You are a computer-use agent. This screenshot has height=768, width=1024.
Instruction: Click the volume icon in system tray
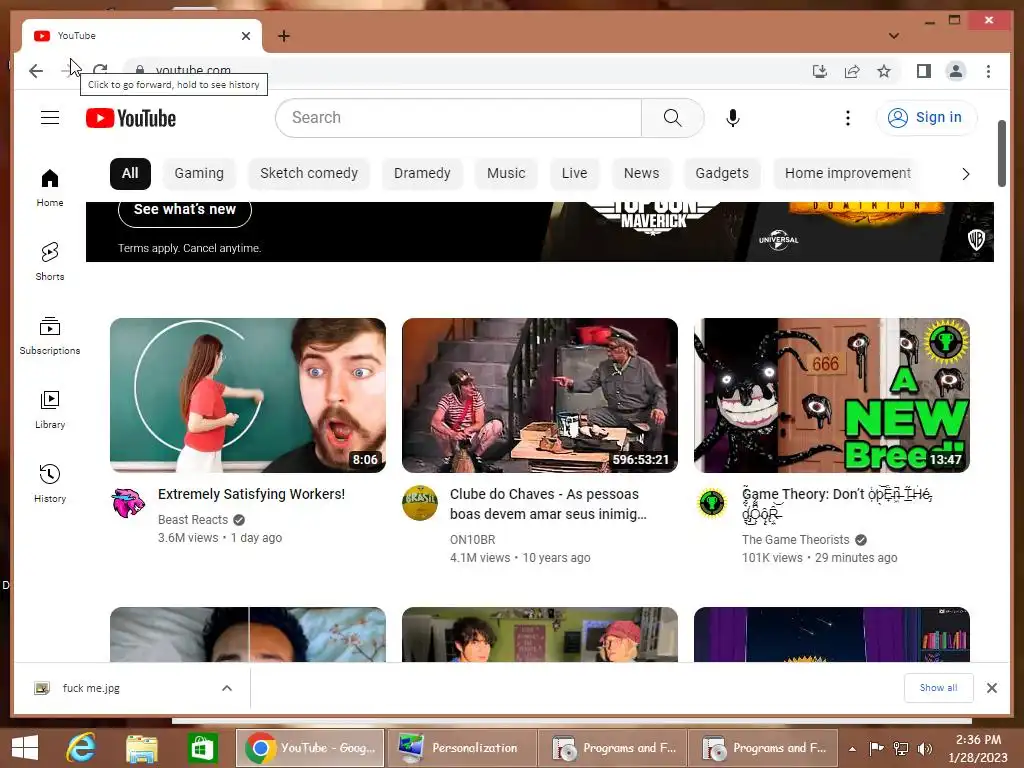pos(925,748)
